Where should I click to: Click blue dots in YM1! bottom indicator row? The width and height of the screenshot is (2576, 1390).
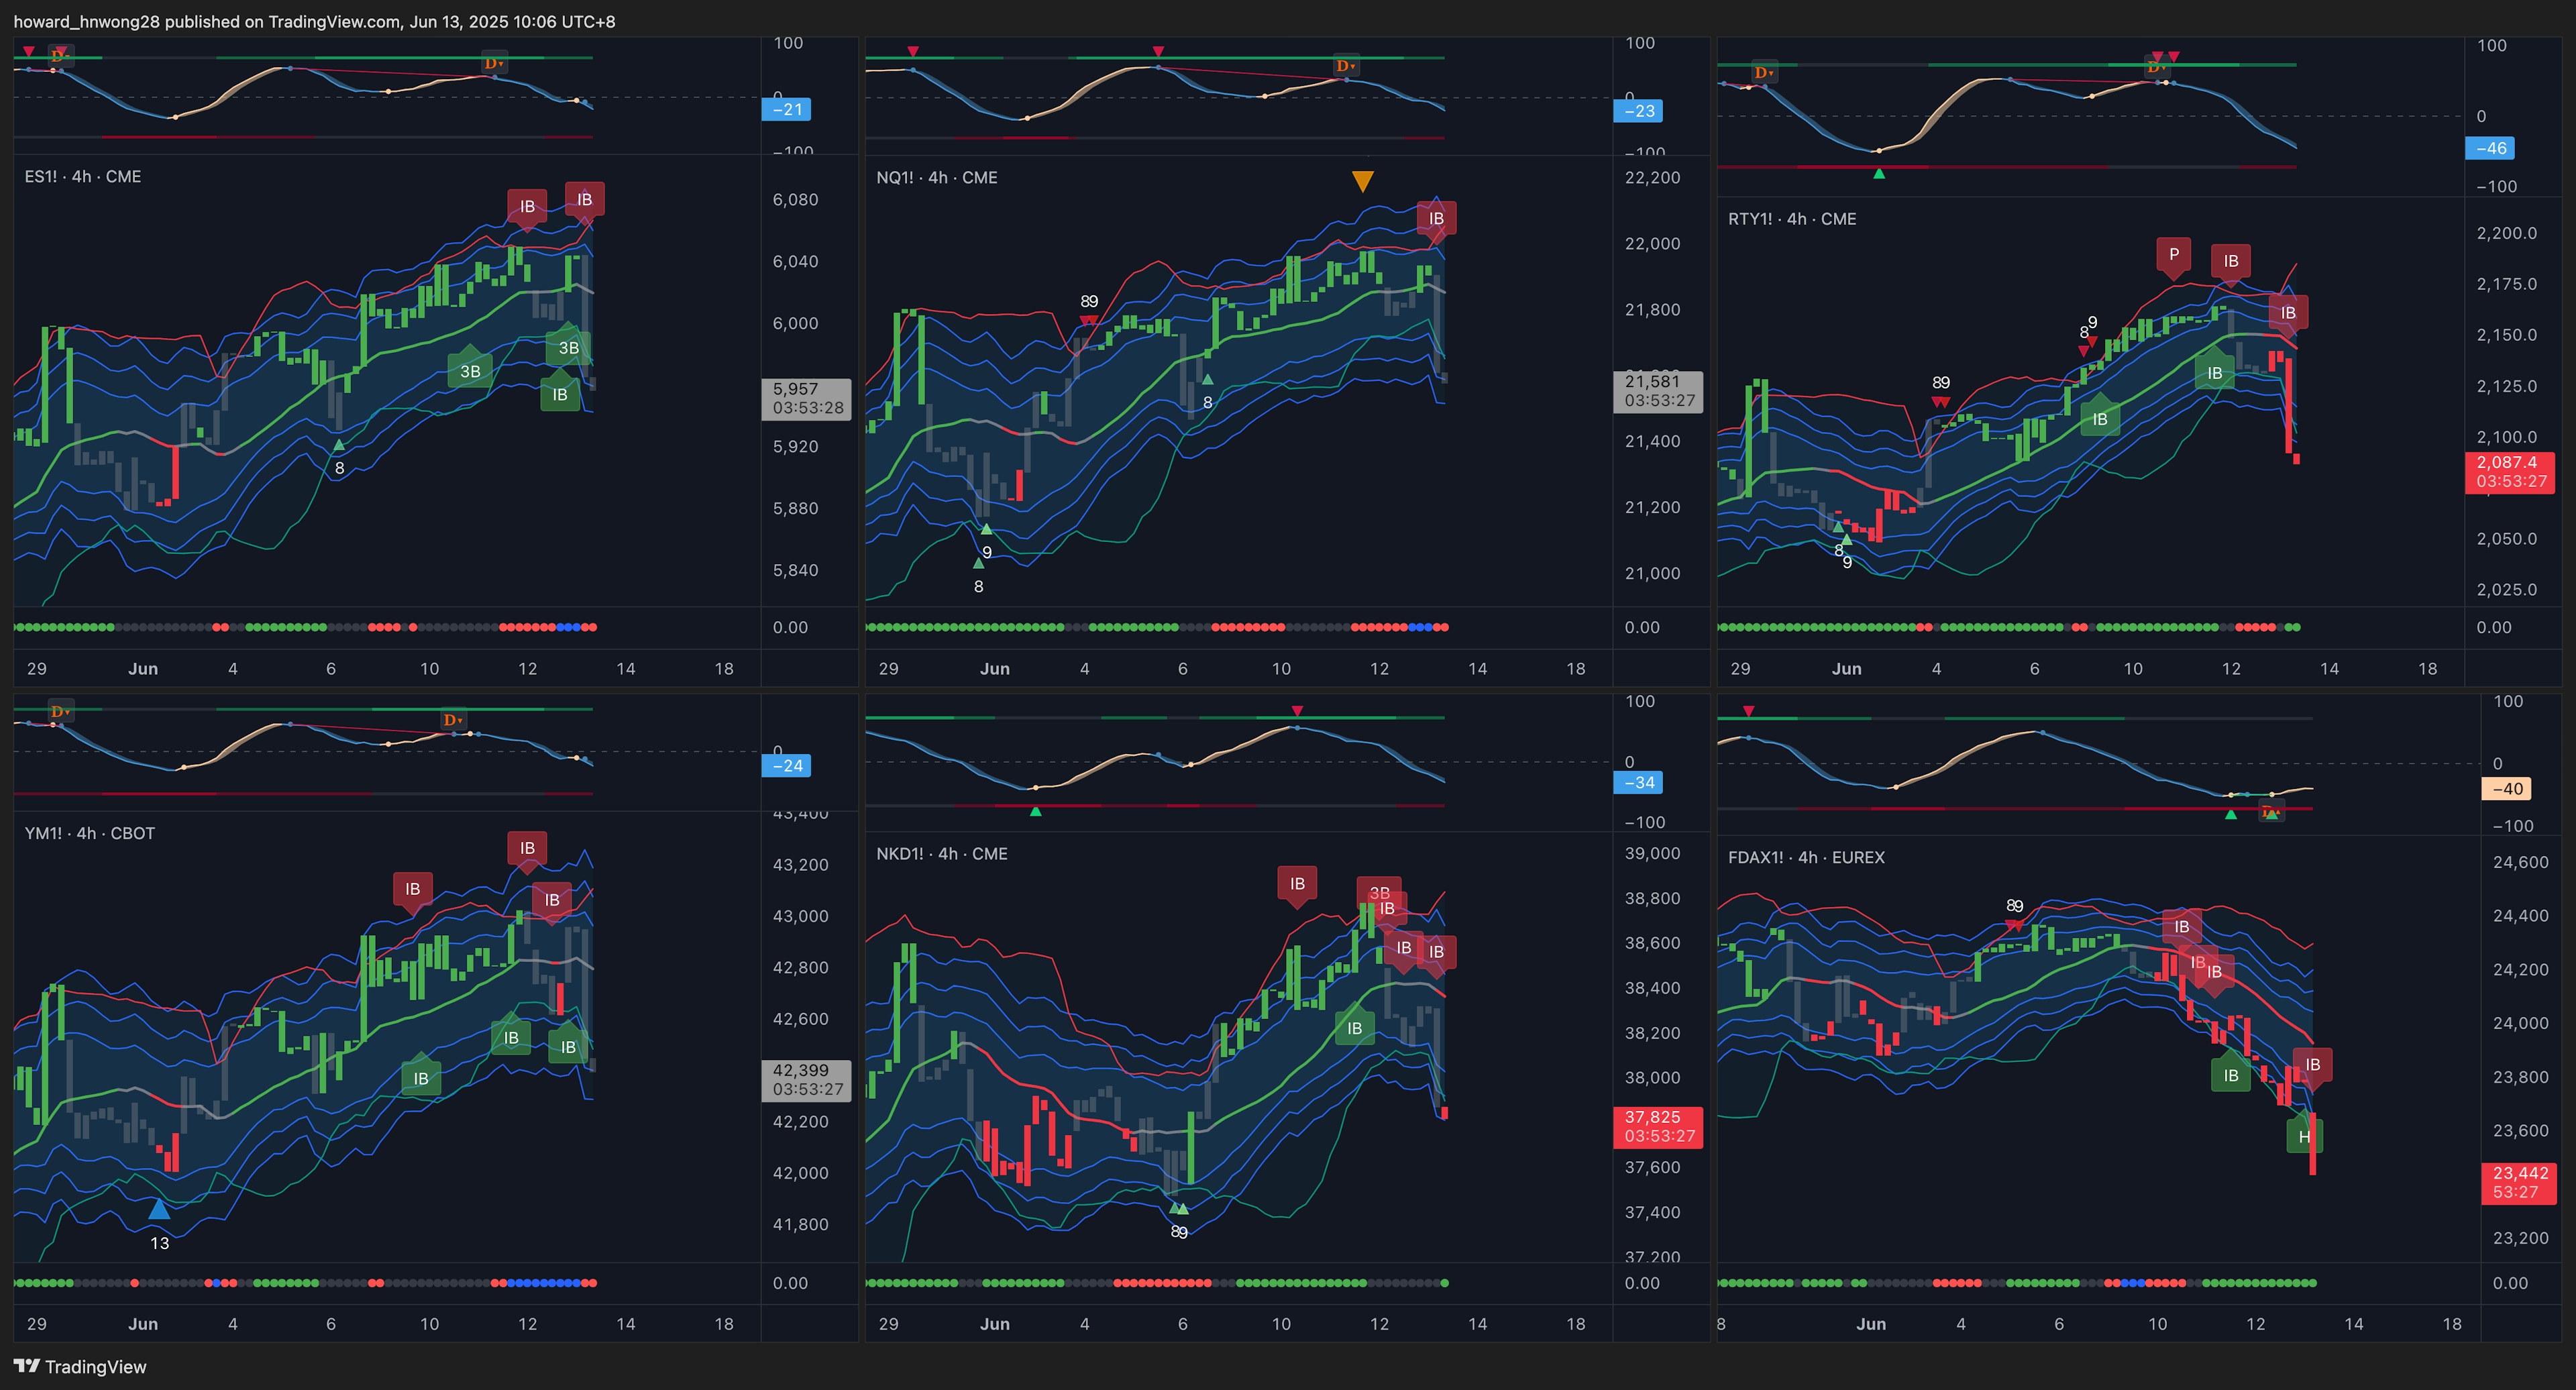(545, 1282)
